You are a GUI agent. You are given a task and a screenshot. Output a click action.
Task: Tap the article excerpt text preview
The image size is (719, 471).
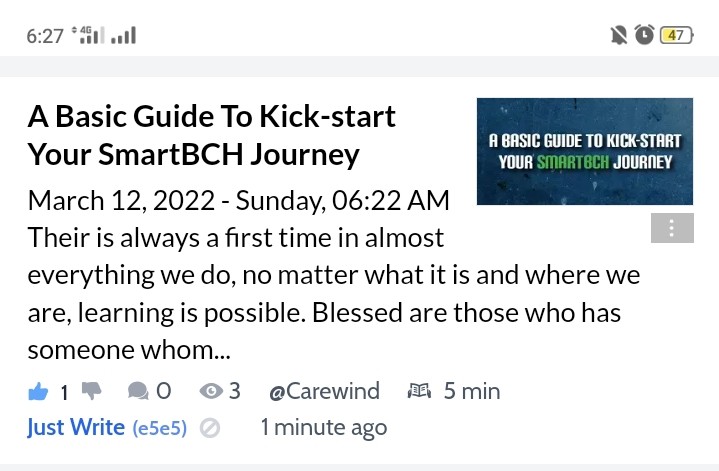333,294
